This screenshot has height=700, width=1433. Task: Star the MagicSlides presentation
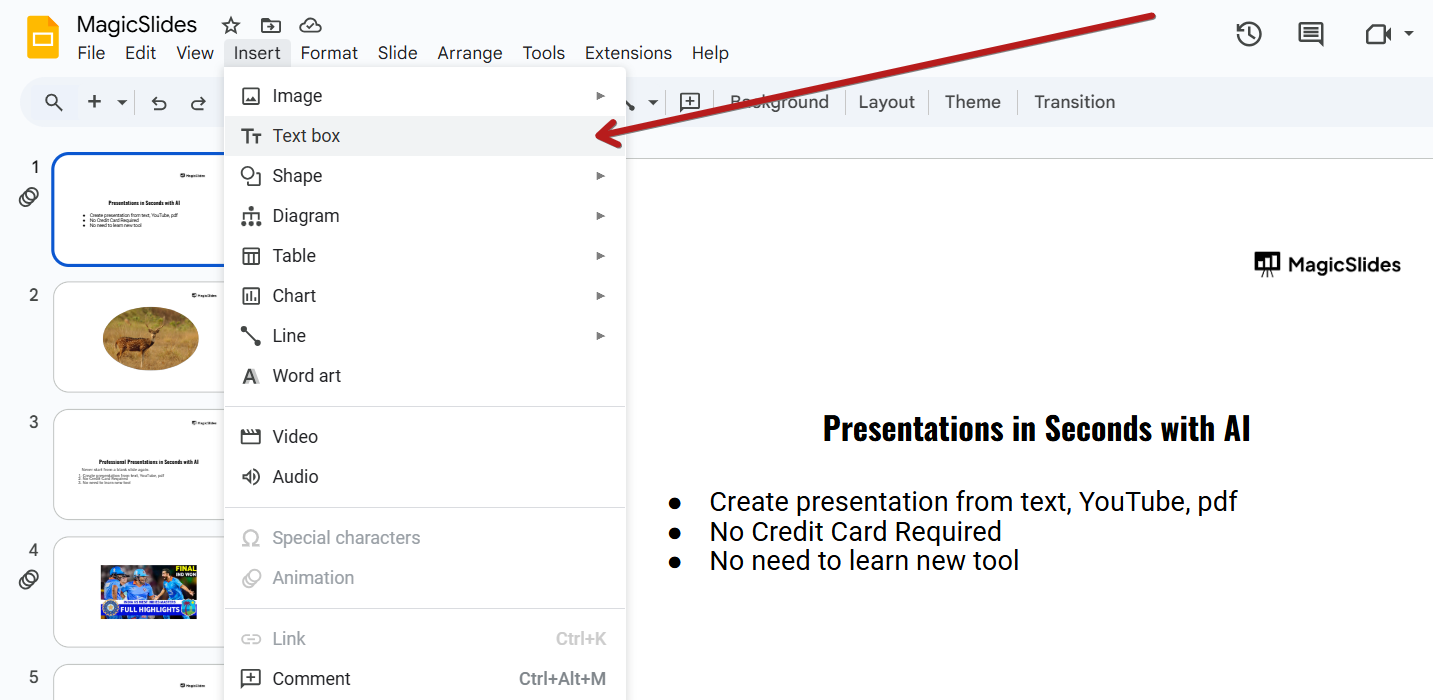[231, 25]
